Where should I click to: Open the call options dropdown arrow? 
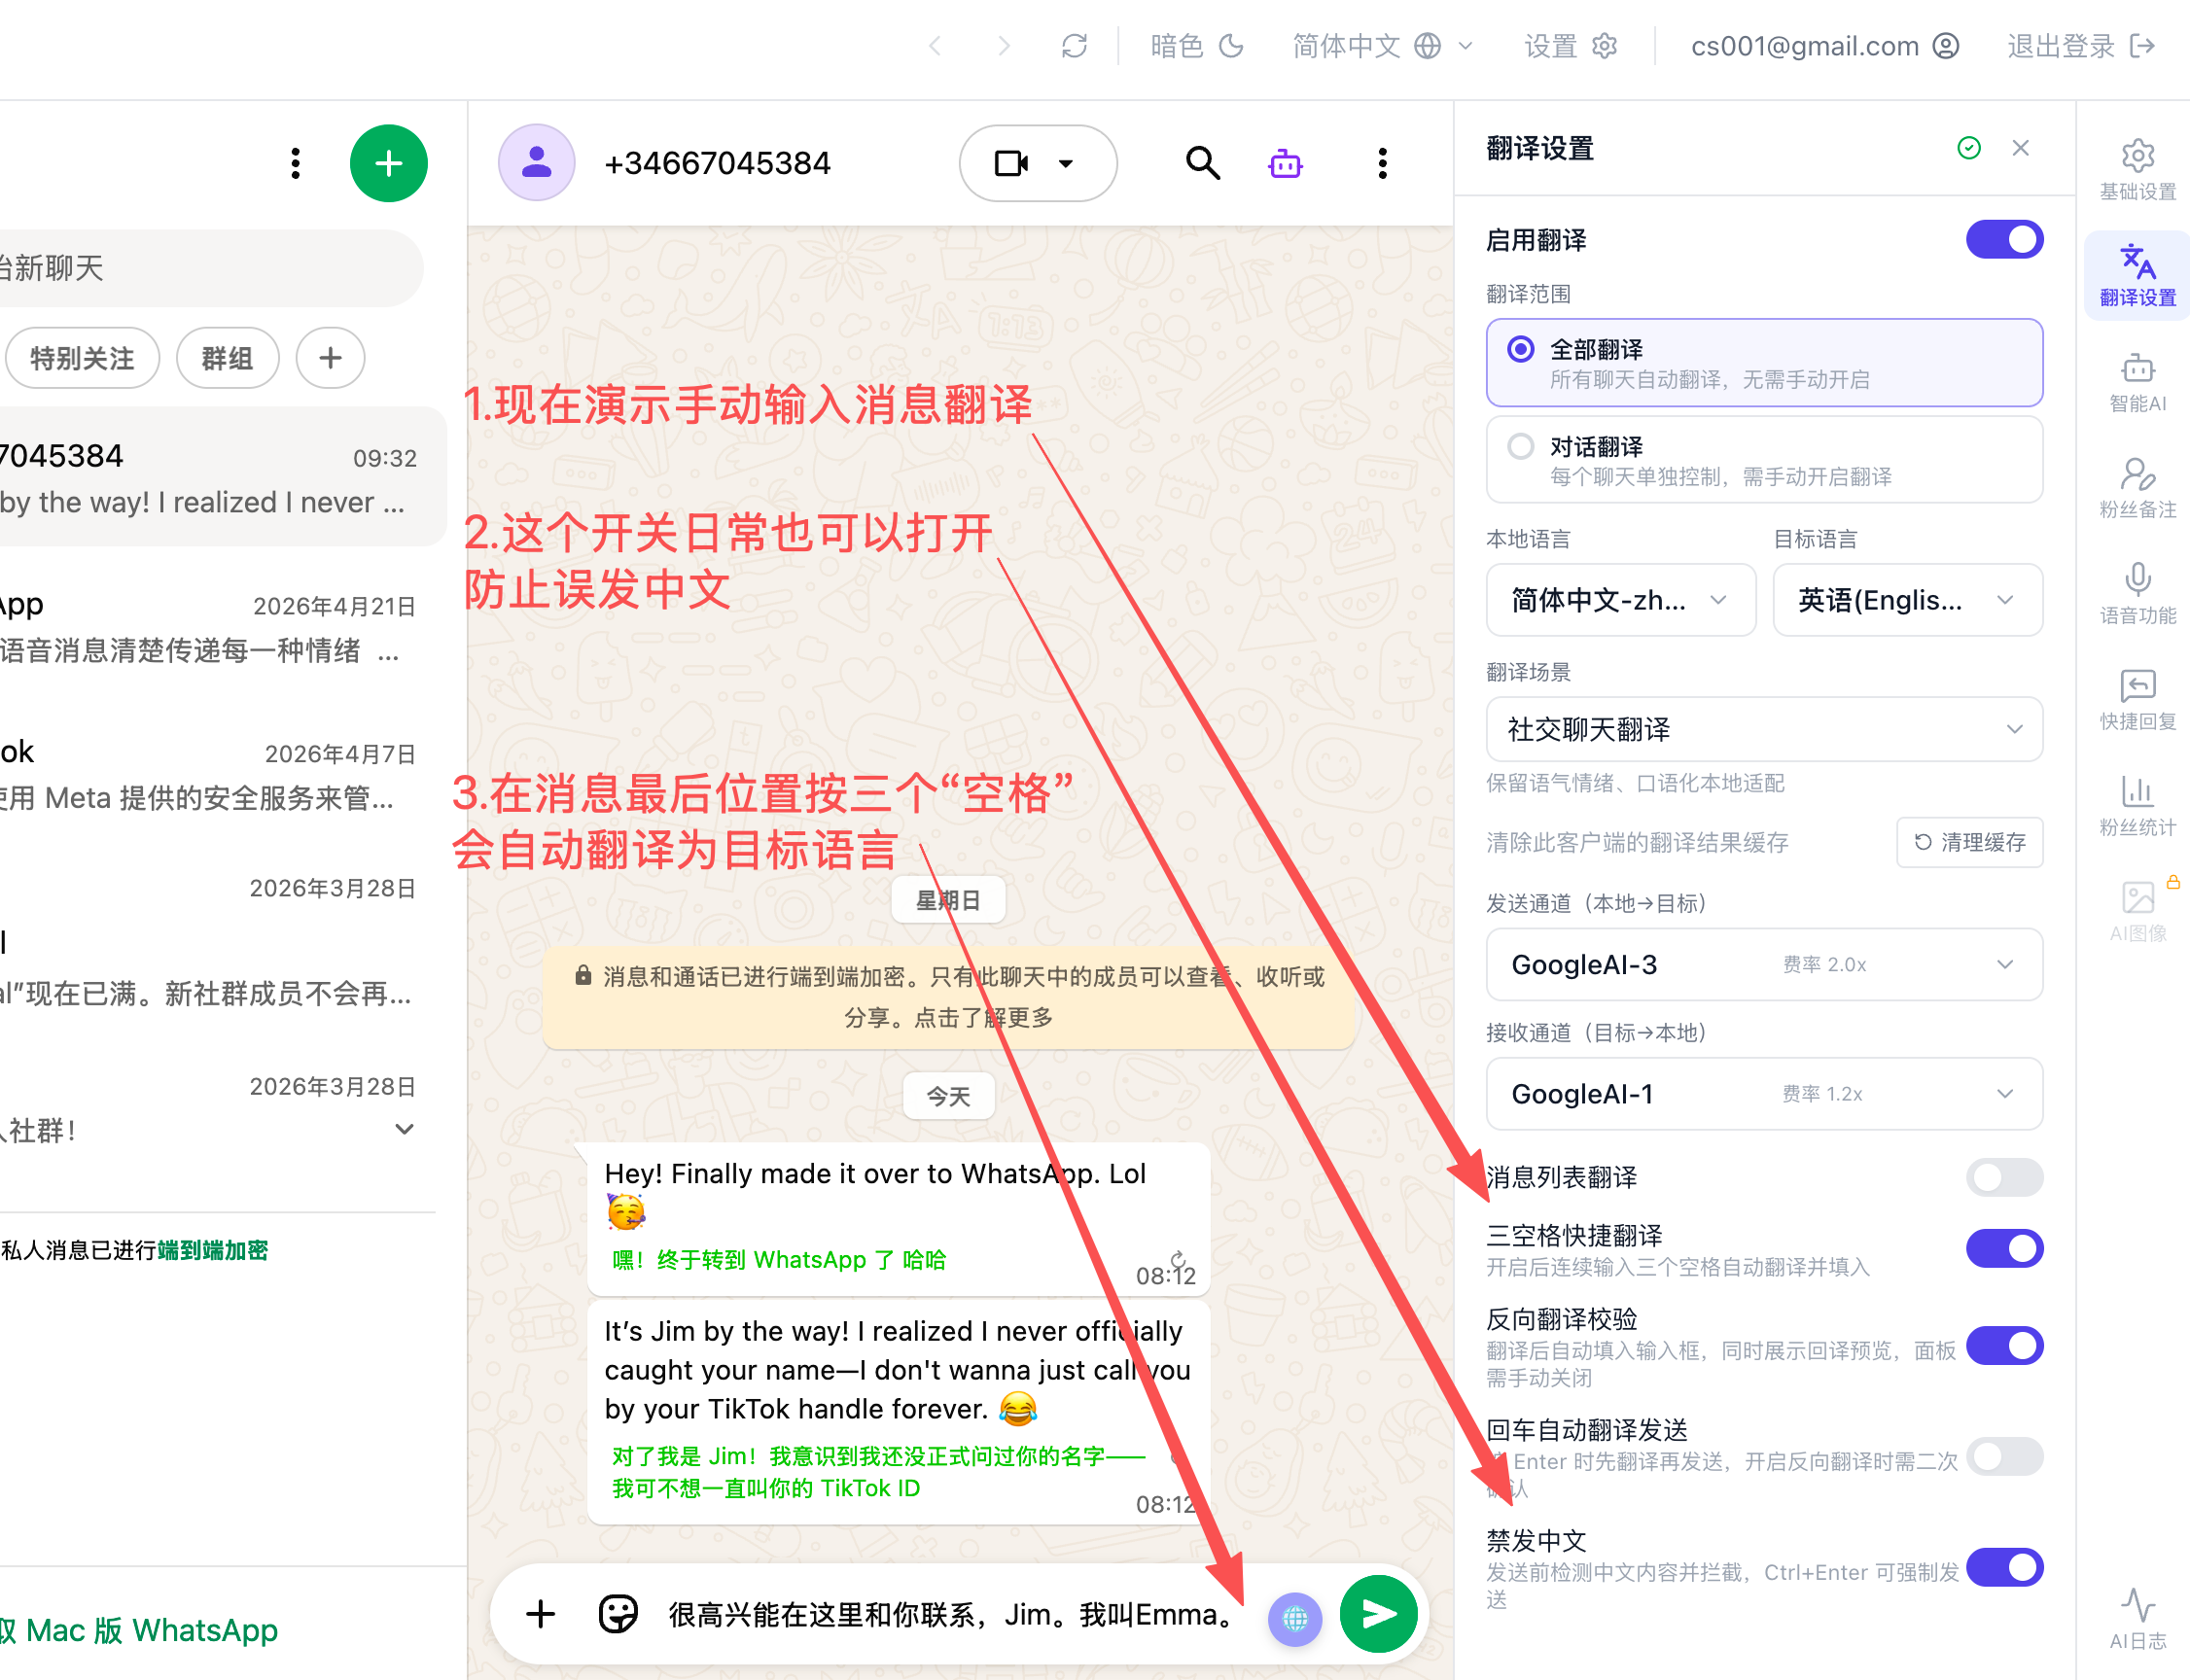tap(1066, 164)
